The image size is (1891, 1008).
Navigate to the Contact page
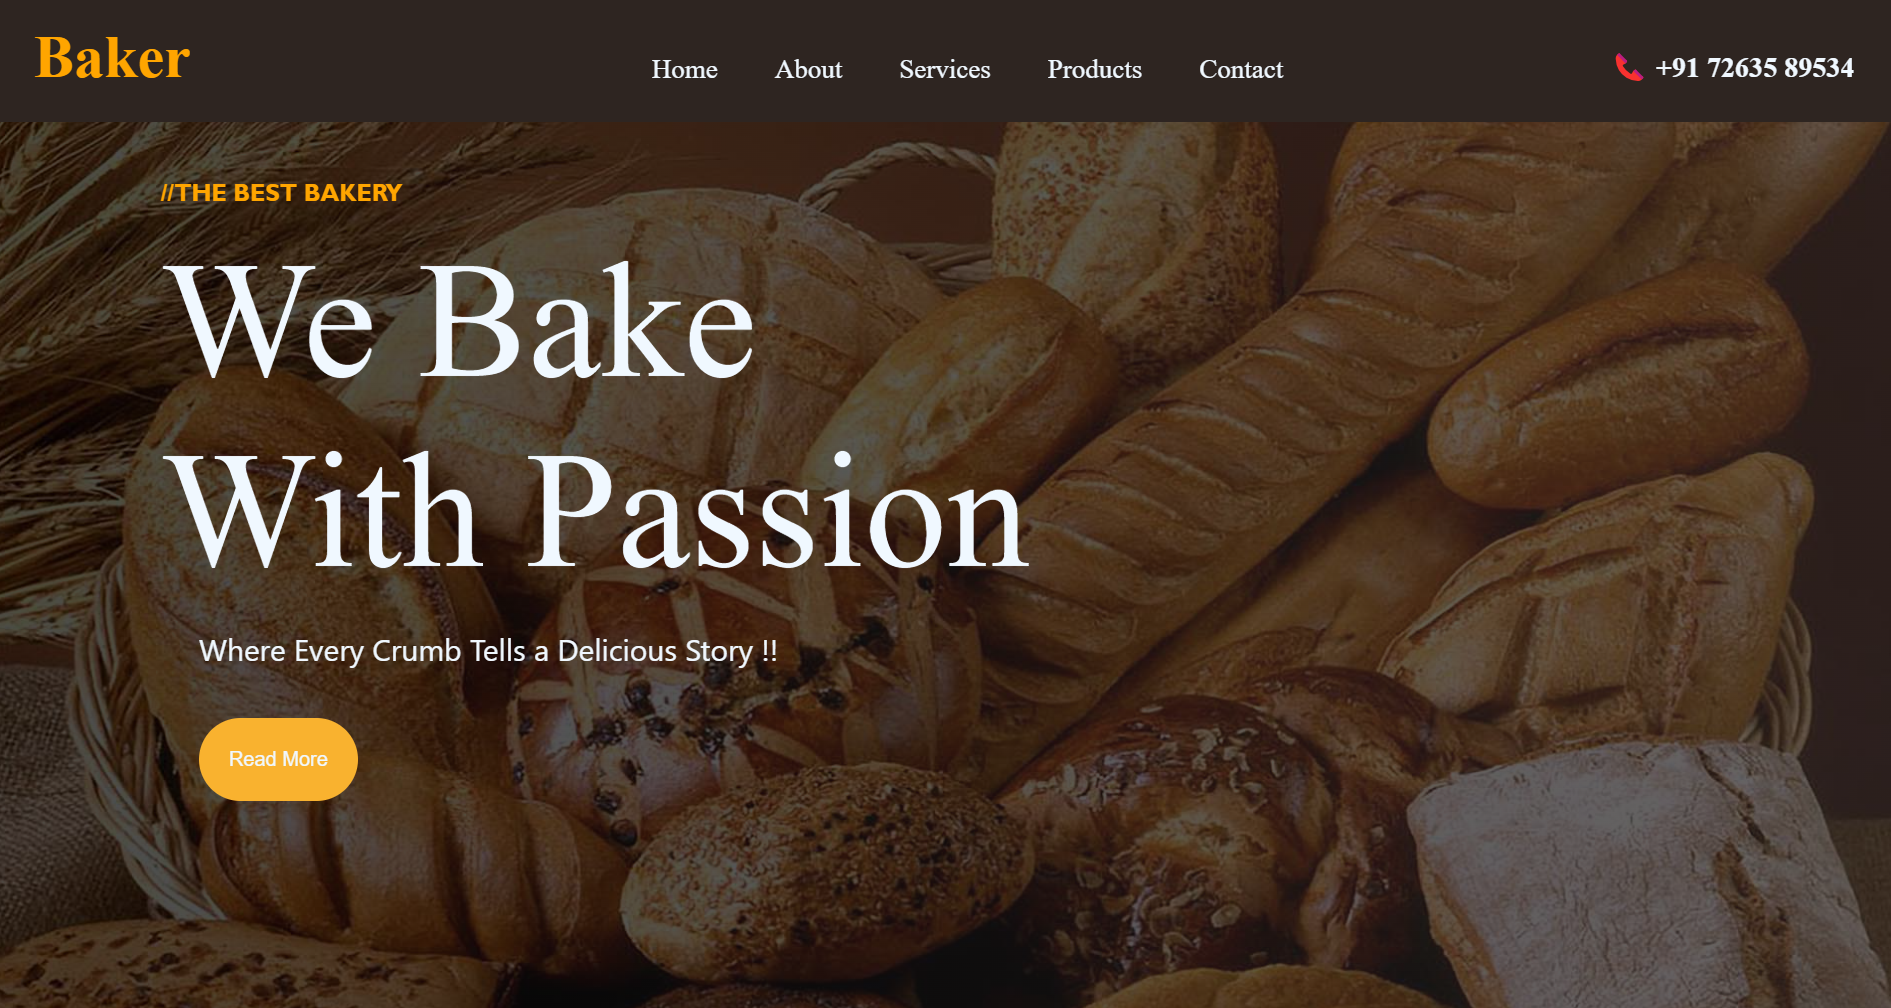tap(1240, 69)
